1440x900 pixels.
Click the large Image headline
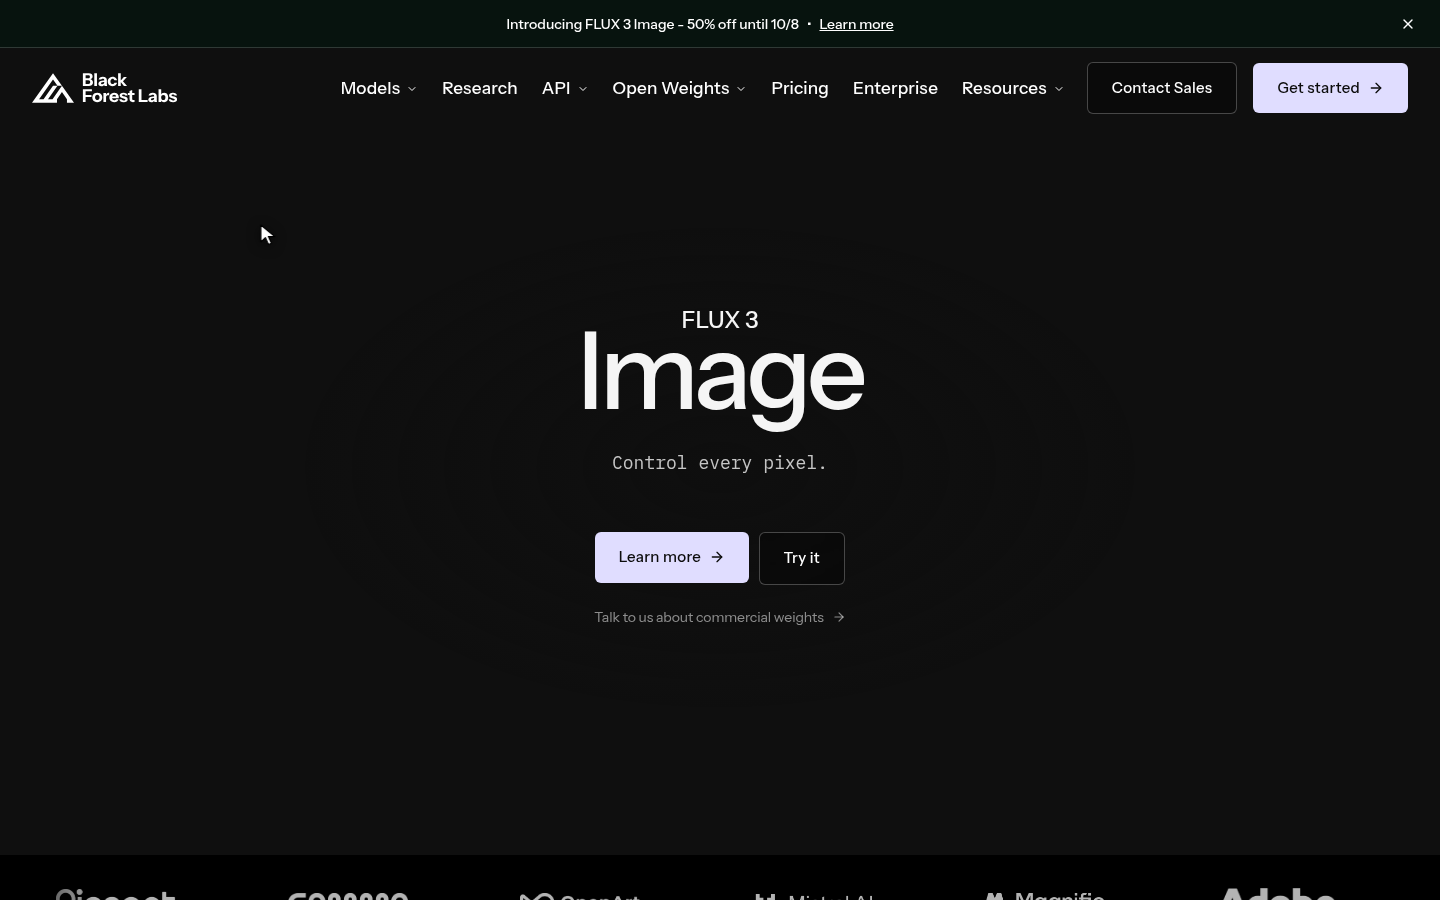point(722,378)
